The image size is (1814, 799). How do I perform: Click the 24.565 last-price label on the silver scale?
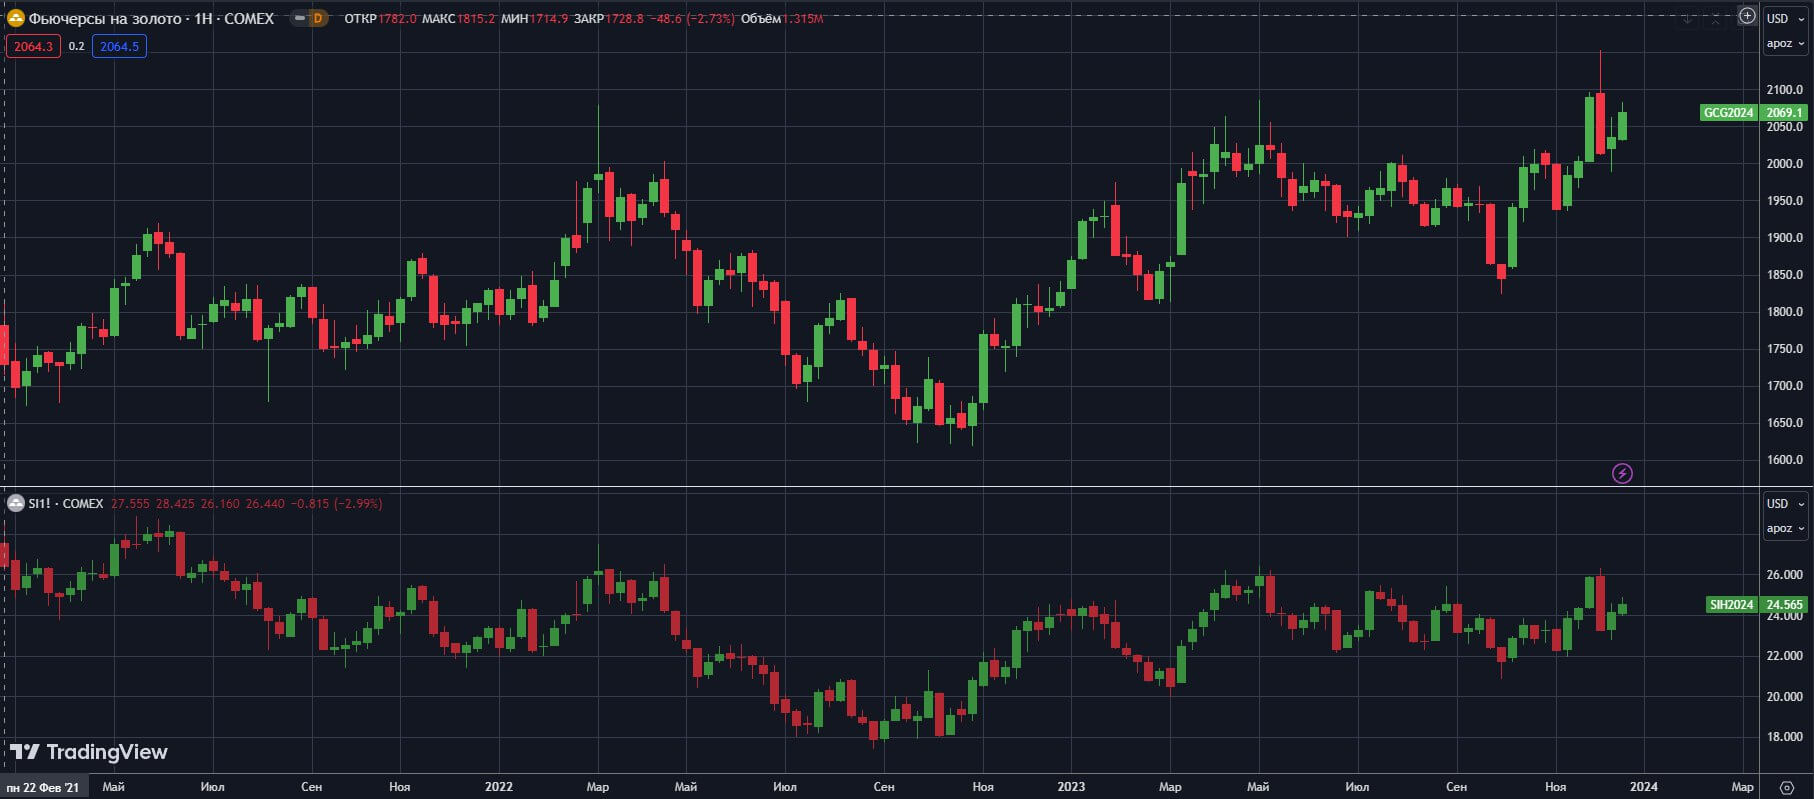tap(1784, 604)
